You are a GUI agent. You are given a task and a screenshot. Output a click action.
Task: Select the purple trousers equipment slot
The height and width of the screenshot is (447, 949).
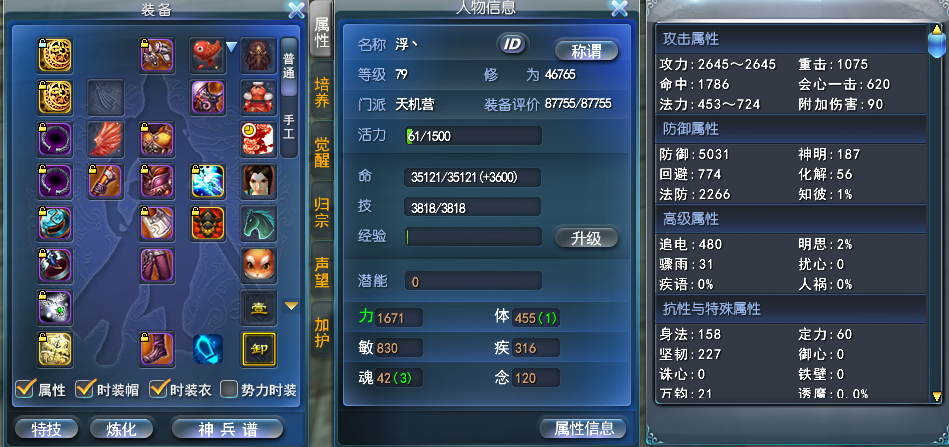pos(157,265)
